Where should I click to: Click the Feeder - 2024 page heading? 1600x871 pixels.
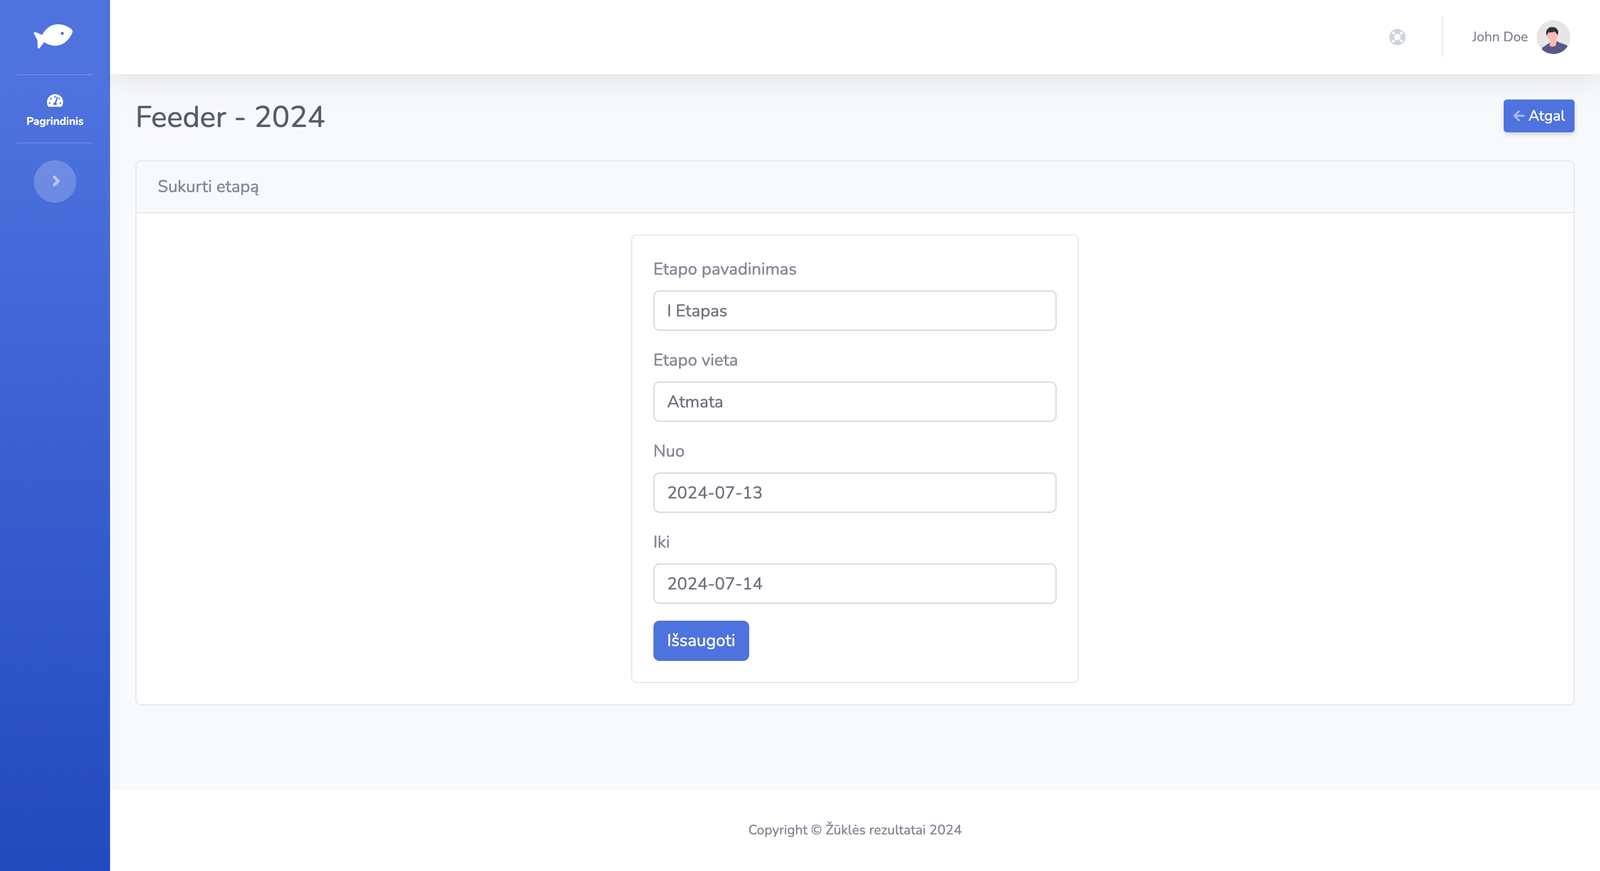click(230, 117)
